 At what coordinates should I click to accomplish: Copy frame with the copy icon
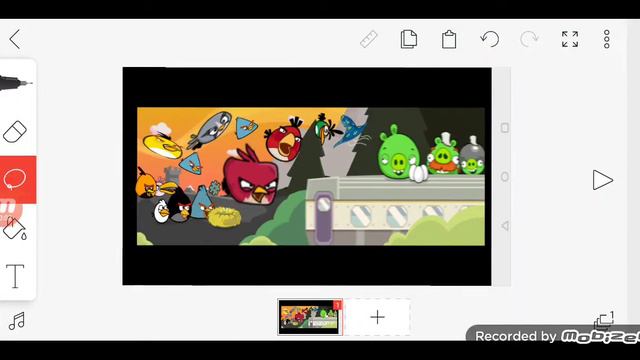click(x=409, y=39)
